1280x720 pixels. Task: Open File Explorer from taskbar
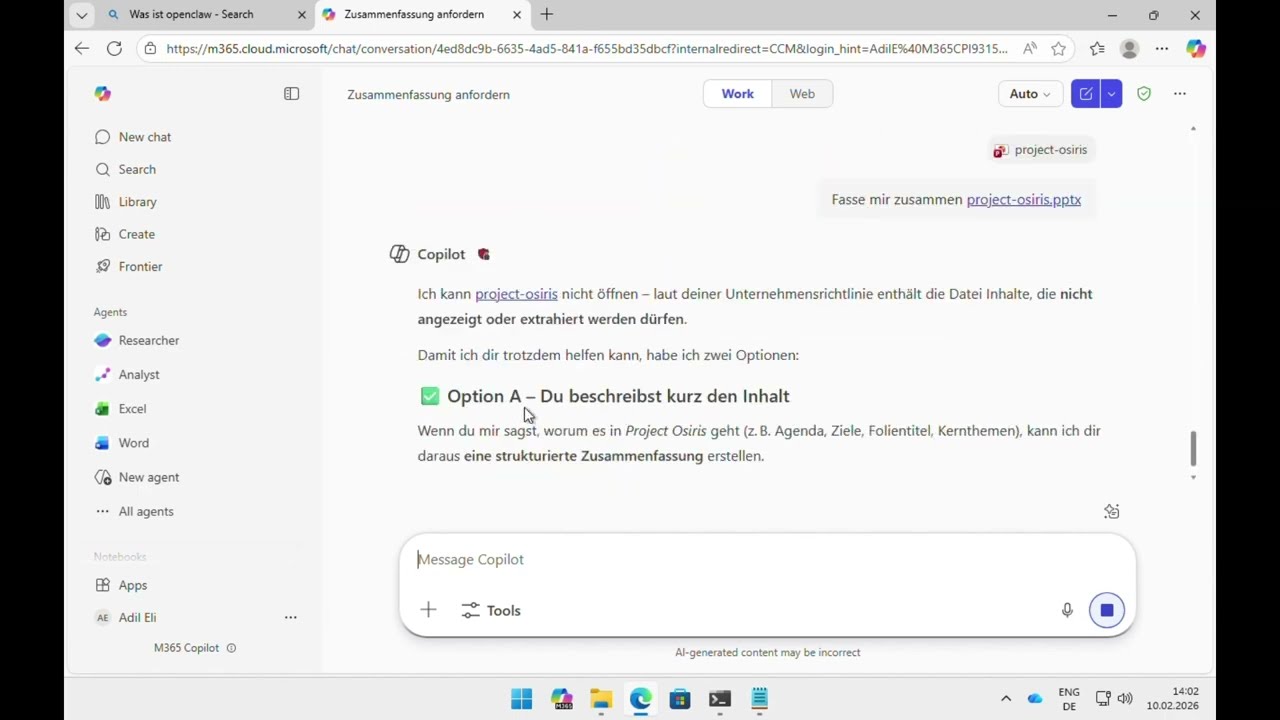[x=601, y=699]
